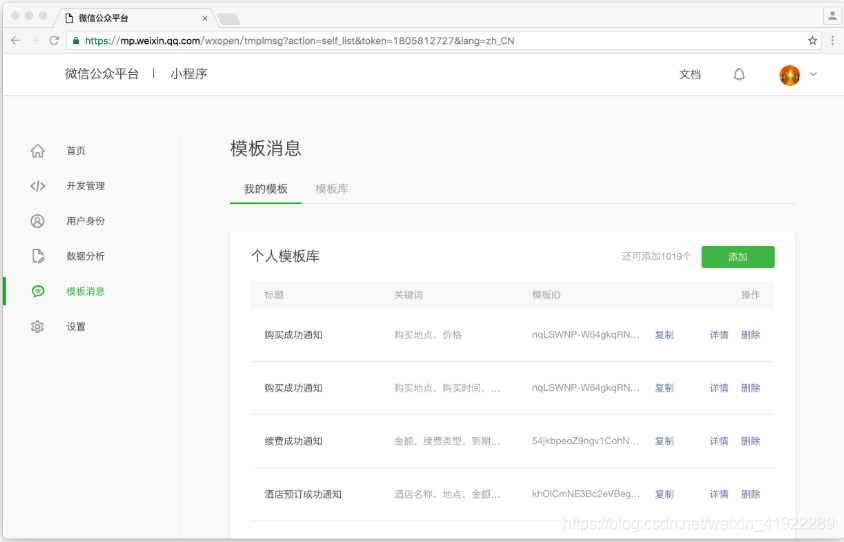
Task: View the site security lock icon
Action: (76, 40)
